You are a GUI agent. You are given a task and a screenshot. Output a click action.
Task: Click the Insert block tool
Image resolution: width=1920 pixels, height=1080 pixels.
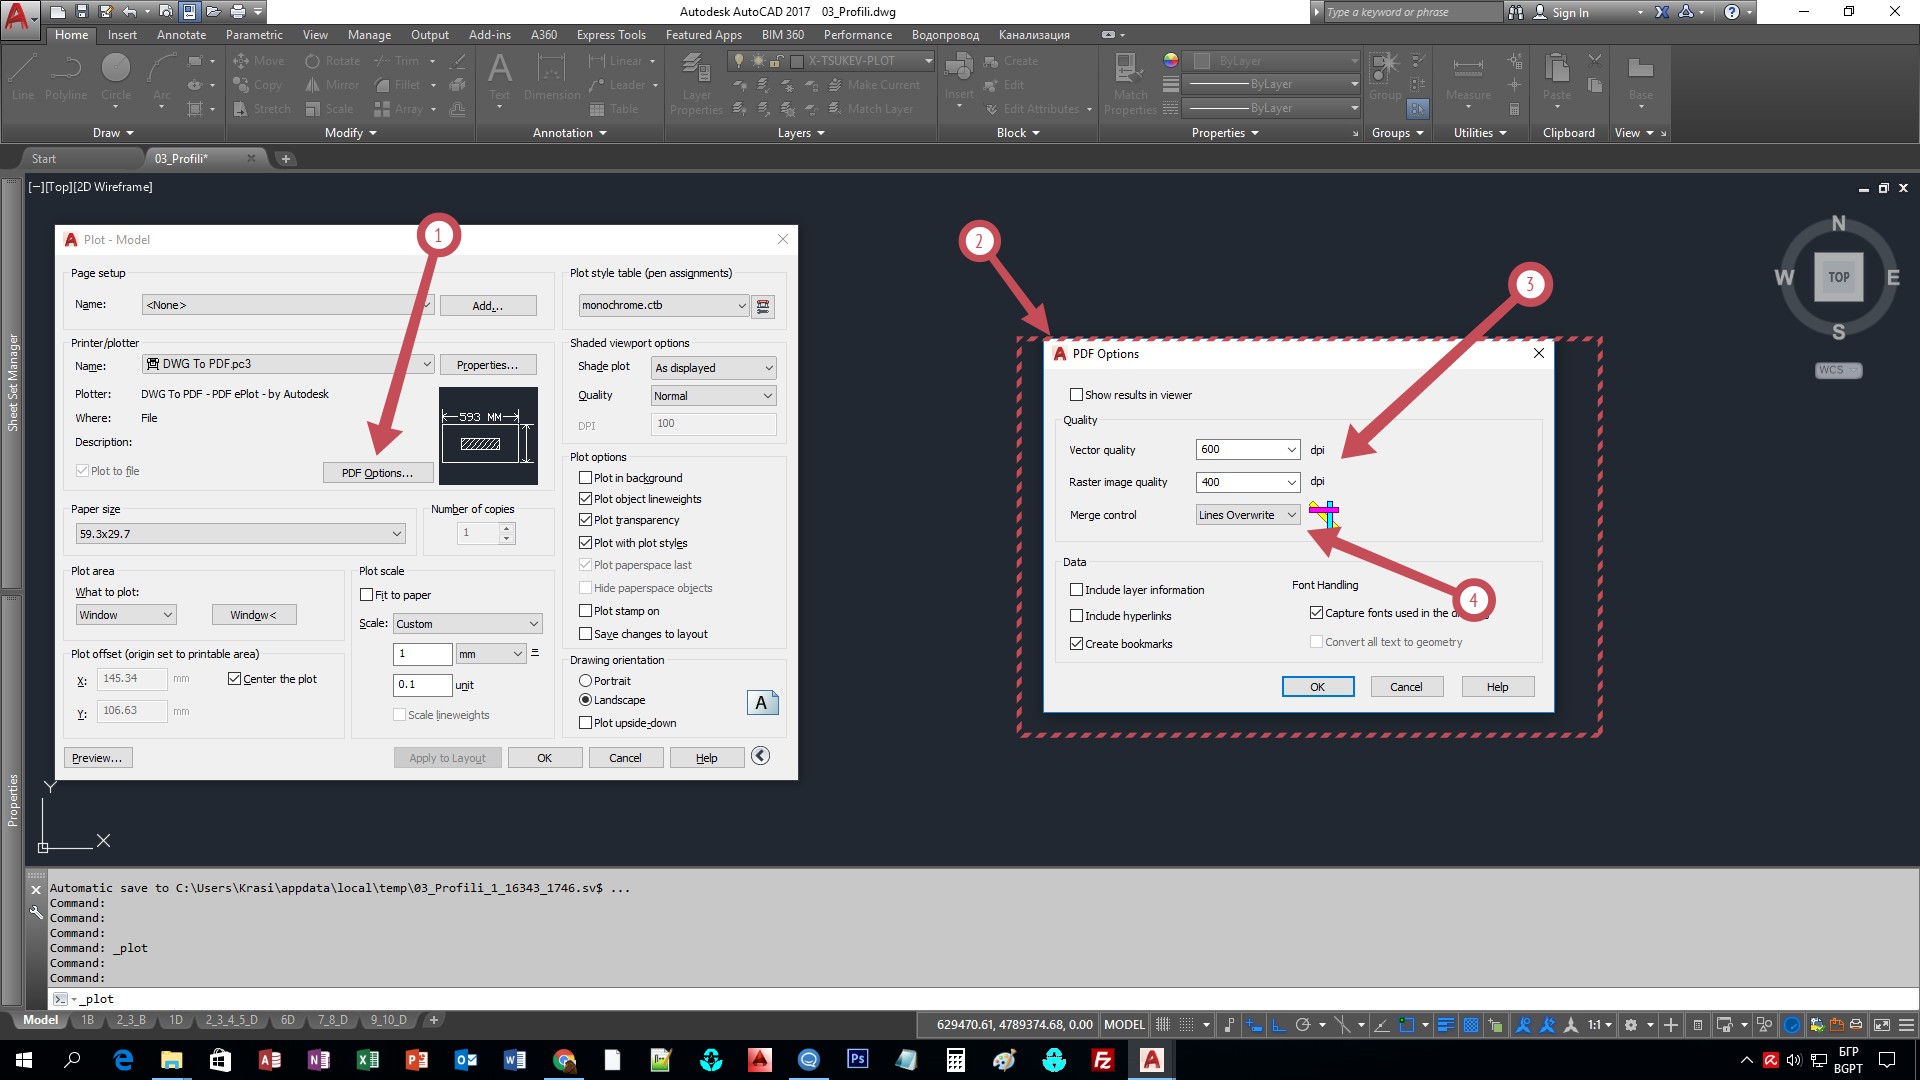coord(959,78)
